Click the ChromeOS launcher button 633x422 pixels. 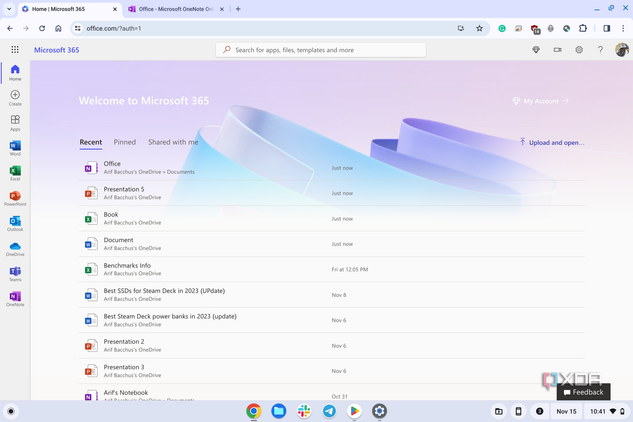tap(11, 411)
